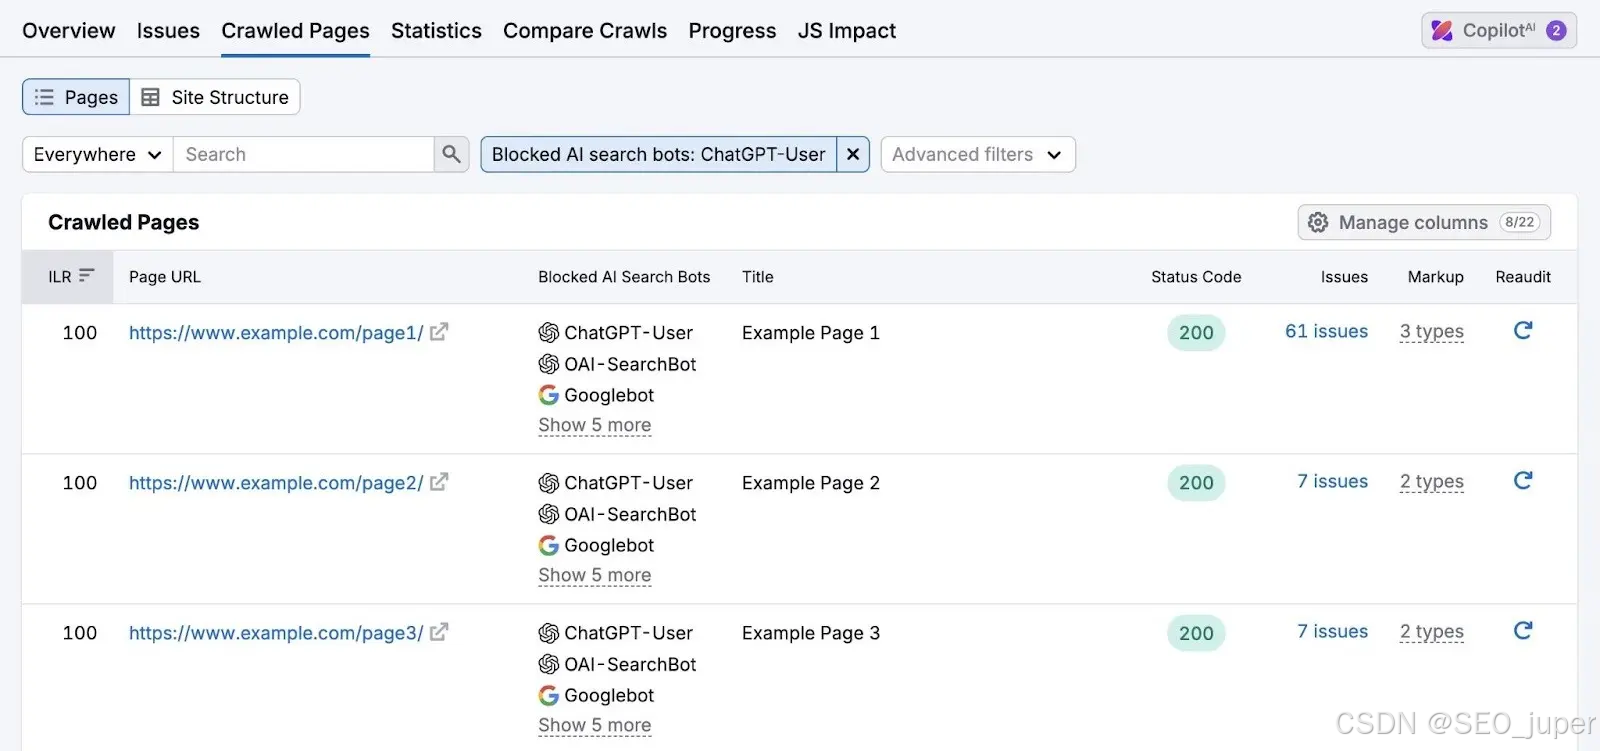
Task: Switch to the Issues tab
Action: 168,31
